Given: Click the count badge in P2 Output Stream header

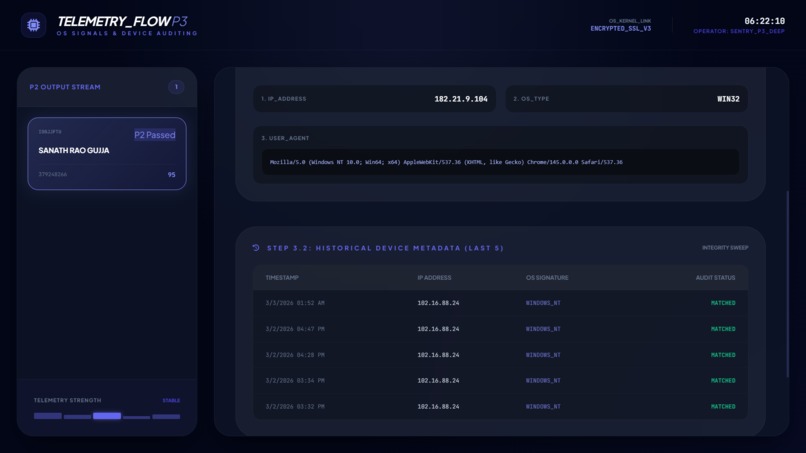Looking at the screenshot, I should [176, 87].
